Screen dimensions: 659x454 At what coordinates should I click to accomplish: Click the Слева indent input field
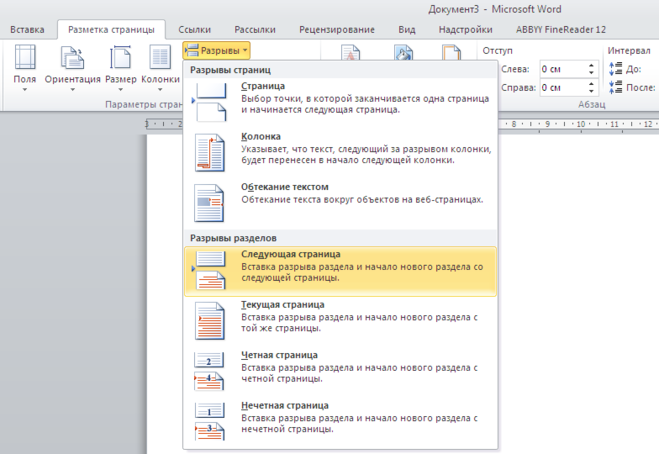point(563,69)
